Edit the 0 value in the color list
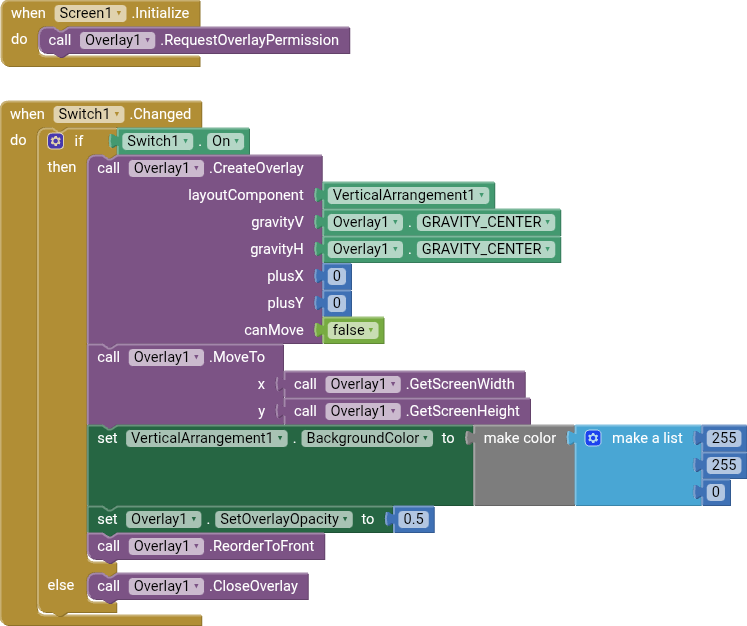Image resolution: width=747 pixels, height=626 pixels. coord(714,492)
